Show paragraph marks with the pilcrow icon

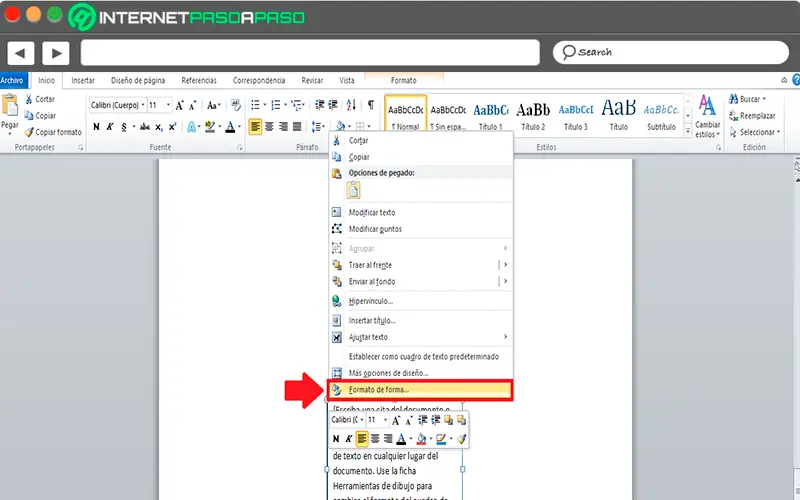370,105
